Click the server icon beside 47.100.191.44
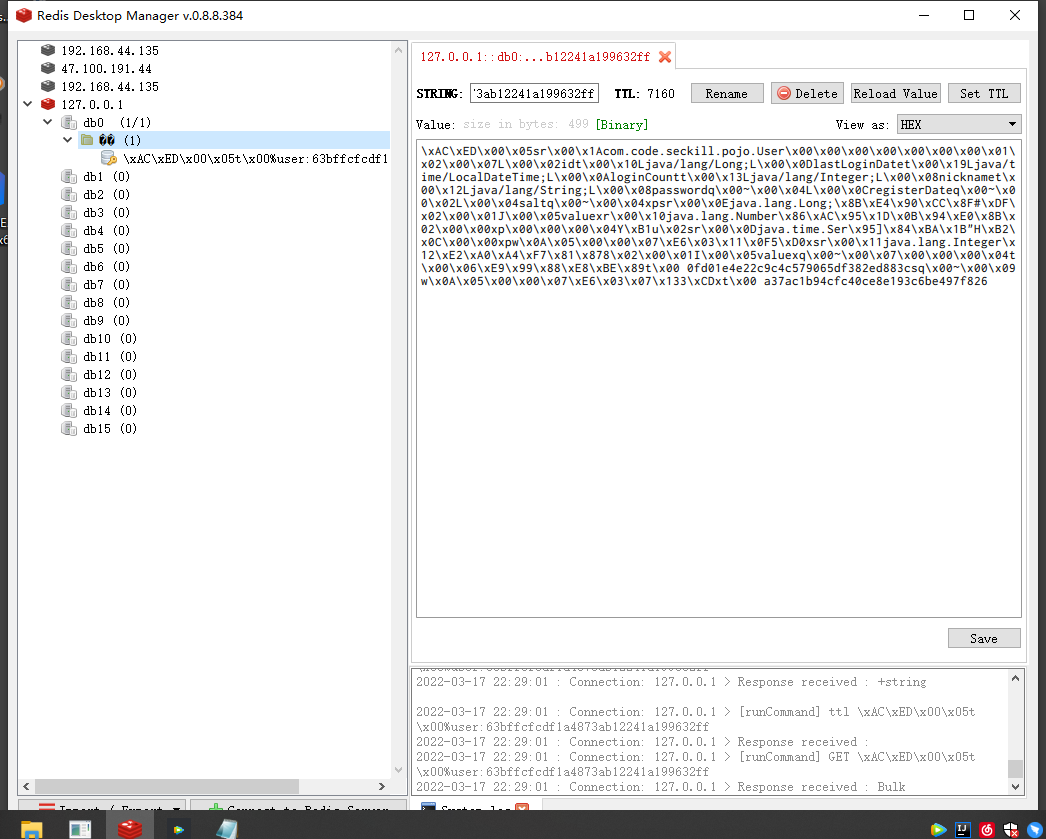Image resolution: width=1046 pixels, height=839 pixels. [x=47, y=68]
